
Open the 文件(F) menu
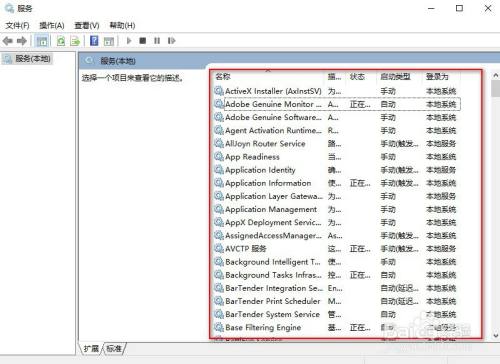tap(17, 25)
